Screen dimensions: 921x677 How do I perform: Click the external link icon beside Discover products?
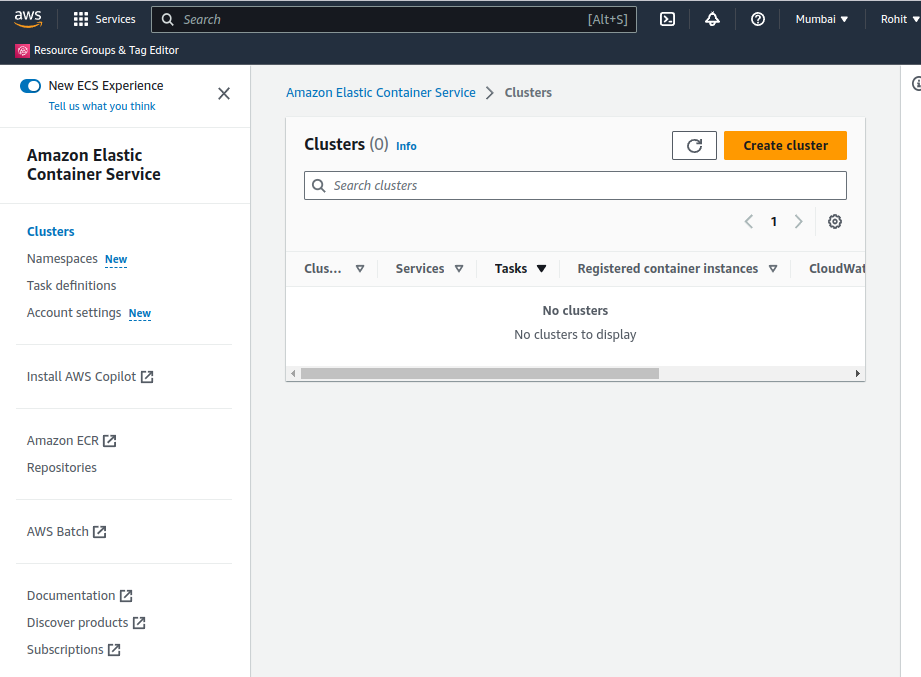(x=139, y=623)
